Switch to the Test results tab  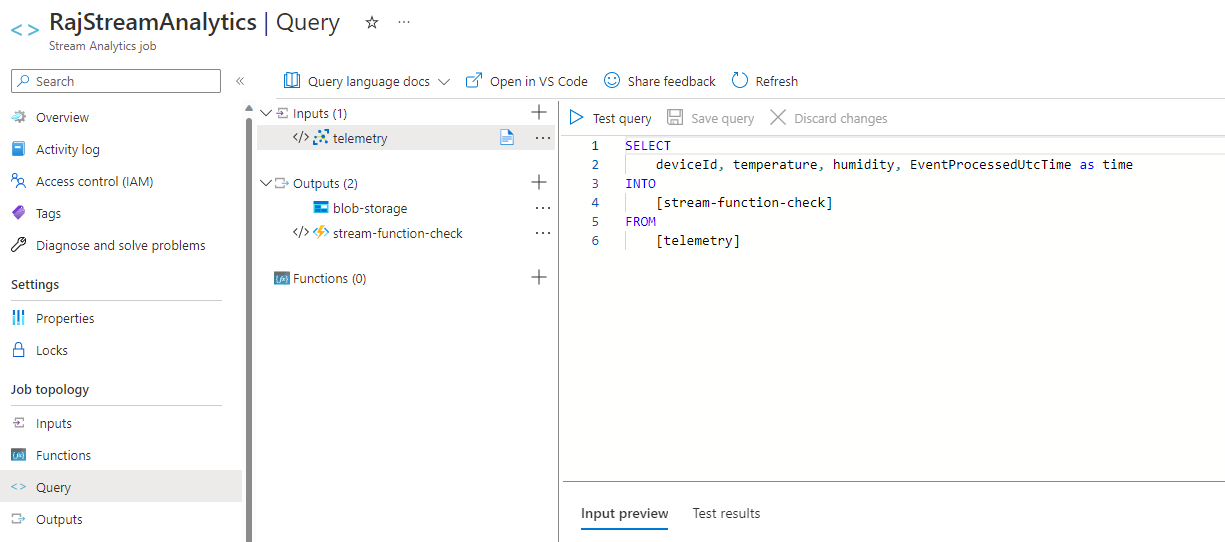point(726,513)
